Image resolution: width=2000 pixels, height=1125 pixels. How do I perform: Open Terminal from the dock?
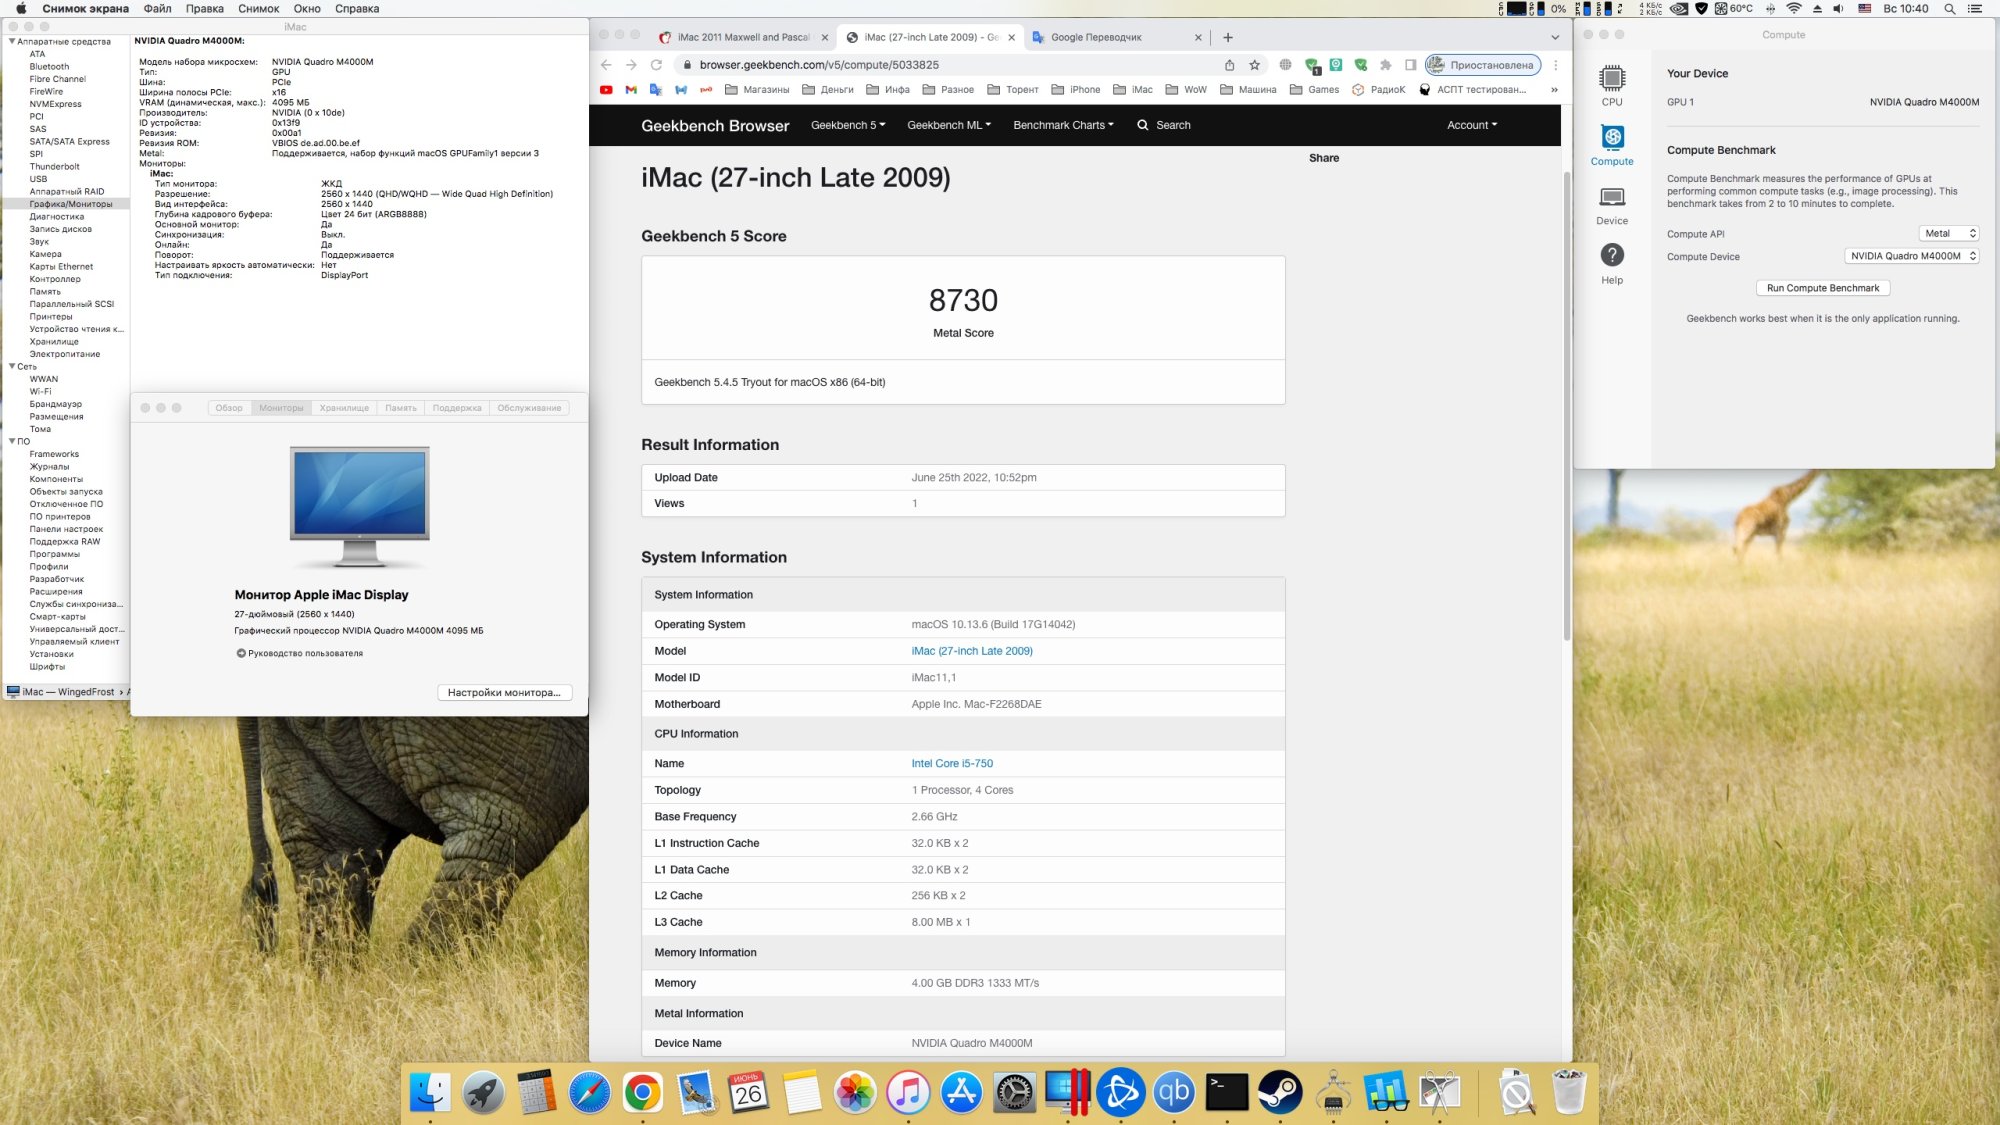1226,1092
